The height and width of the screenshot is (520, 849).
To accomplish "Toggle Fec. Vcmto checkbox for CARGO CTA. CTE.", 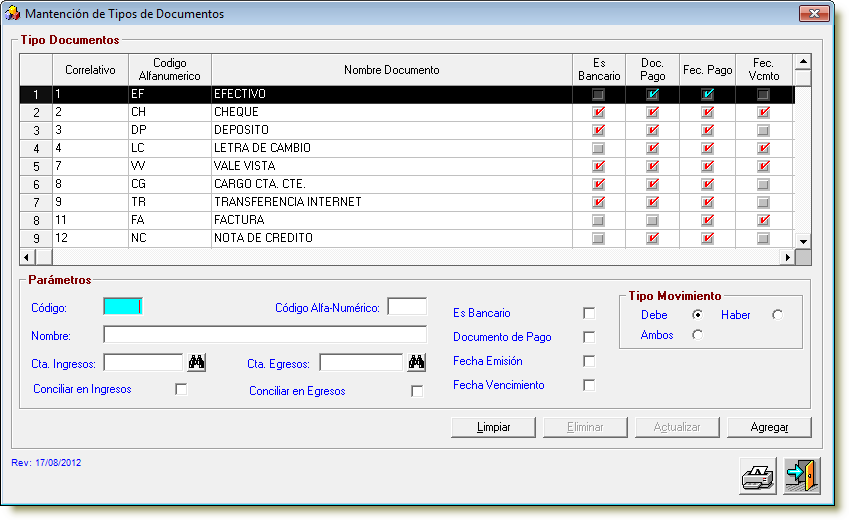I will pyautogui.click(x=763, y=184).
